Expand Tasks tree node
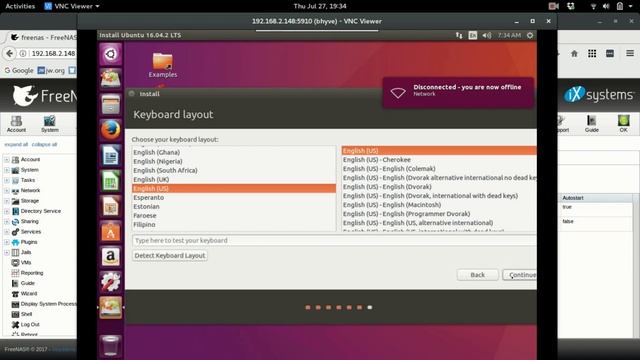This screenshot has height=360, width=640. pos(7,180)
